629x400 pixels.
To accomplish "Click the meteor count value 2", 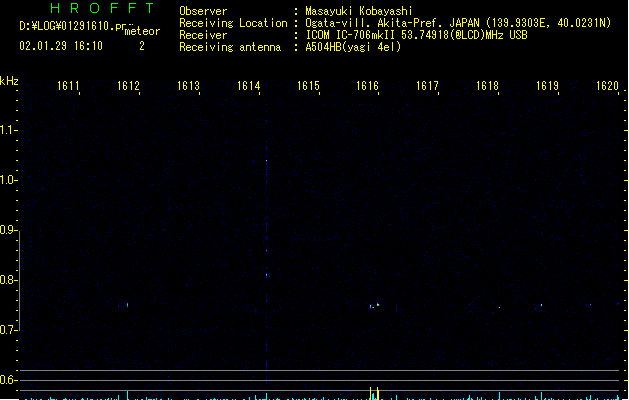I will (x=142, y=46).
